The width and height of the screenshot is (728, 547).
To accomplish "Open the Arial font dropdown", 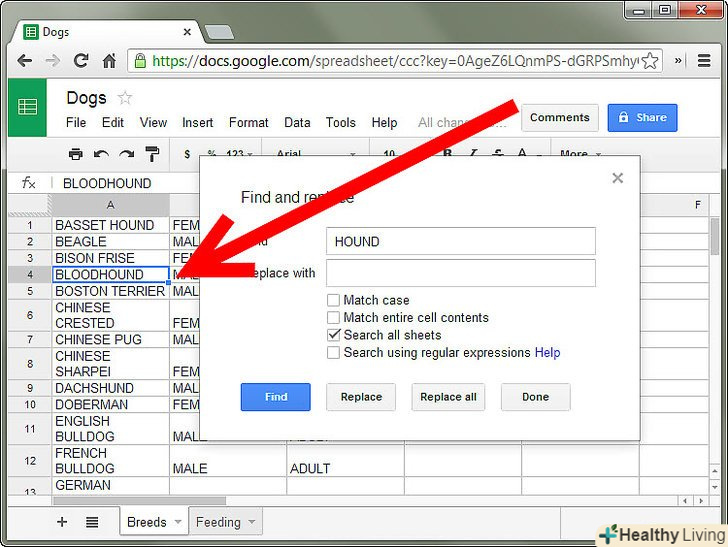I will 316,153.
